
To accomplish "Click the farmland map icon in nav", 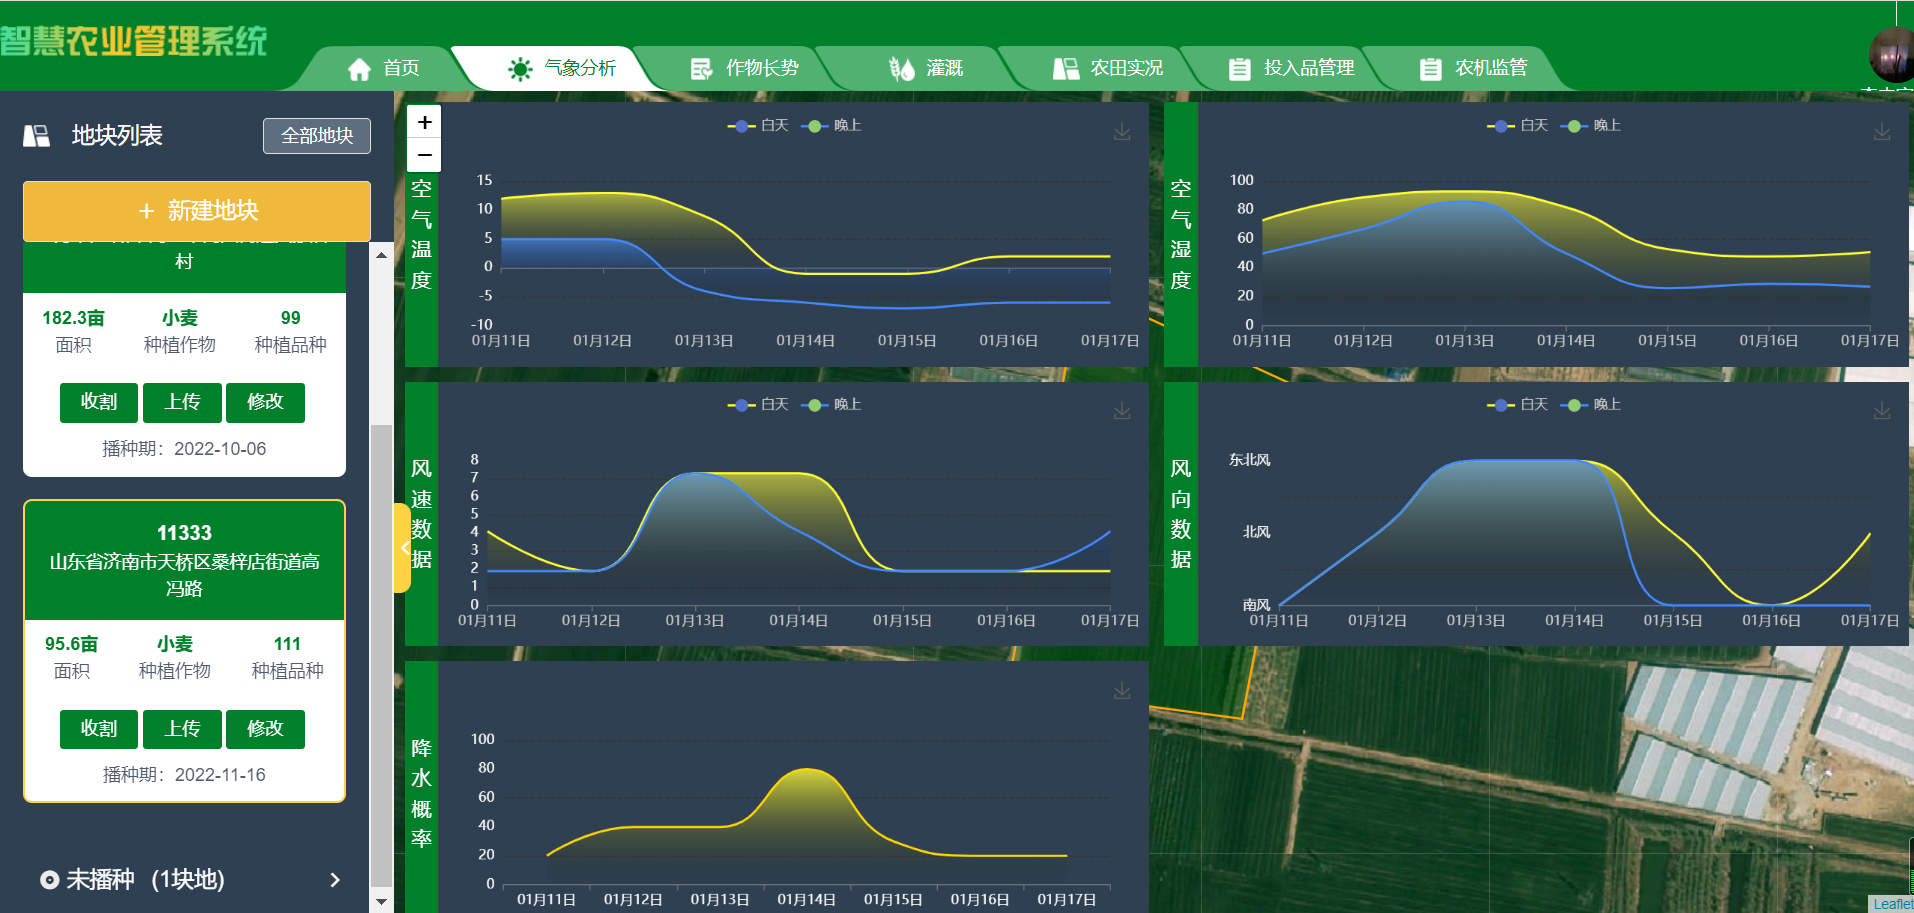I will 1066,69.
